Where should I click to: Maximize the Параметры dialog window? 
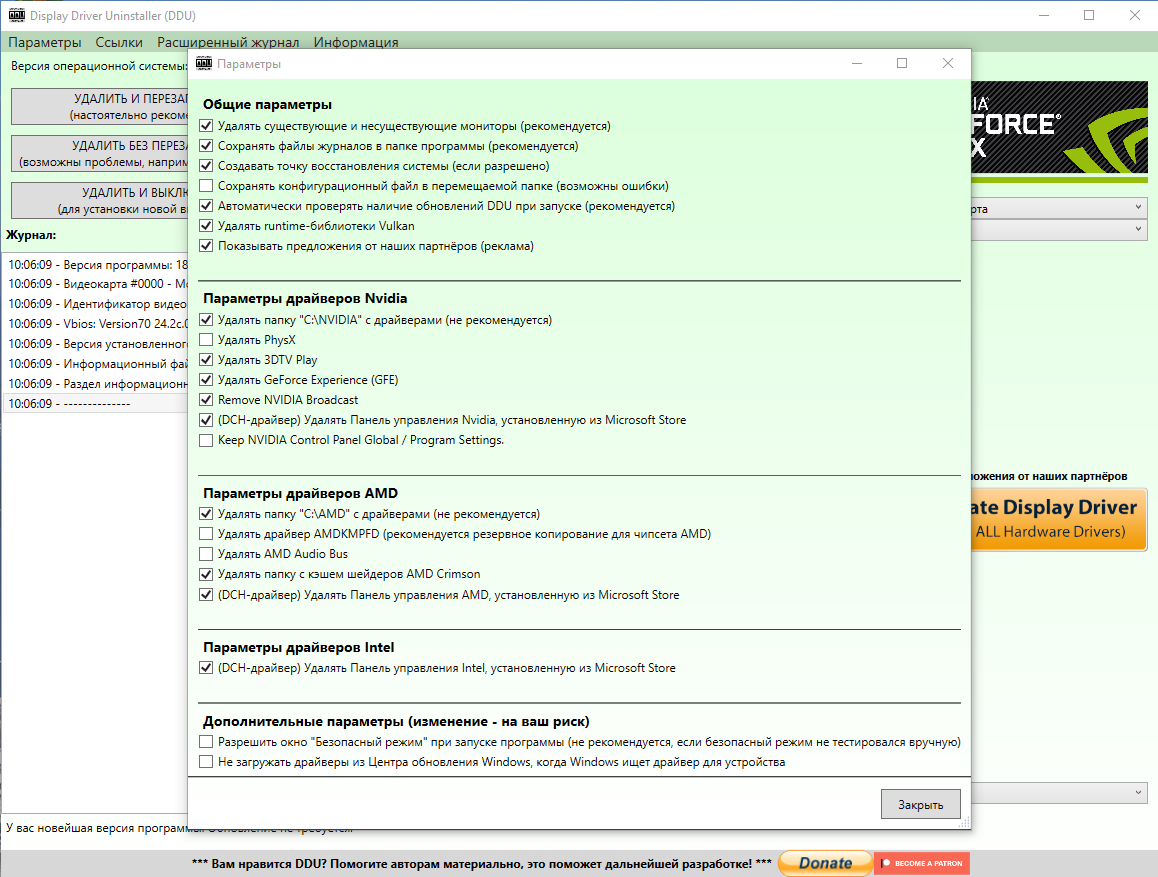[x=902, y=63]
